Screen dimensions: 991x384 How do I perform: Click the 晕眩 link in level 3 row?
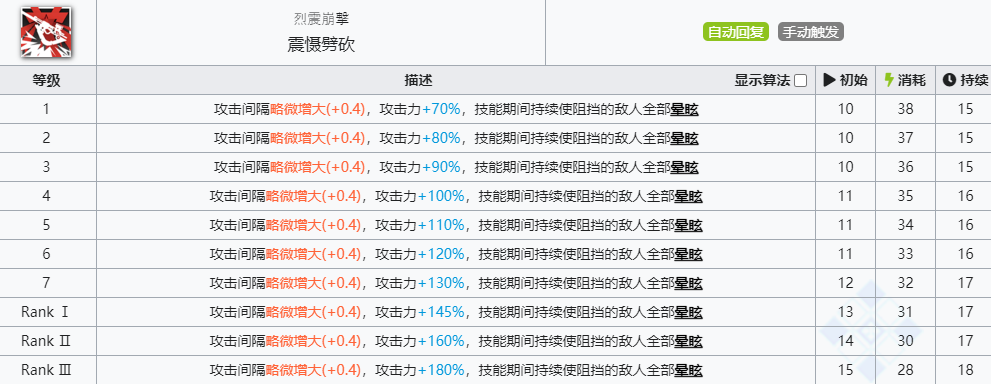(684, 167)
